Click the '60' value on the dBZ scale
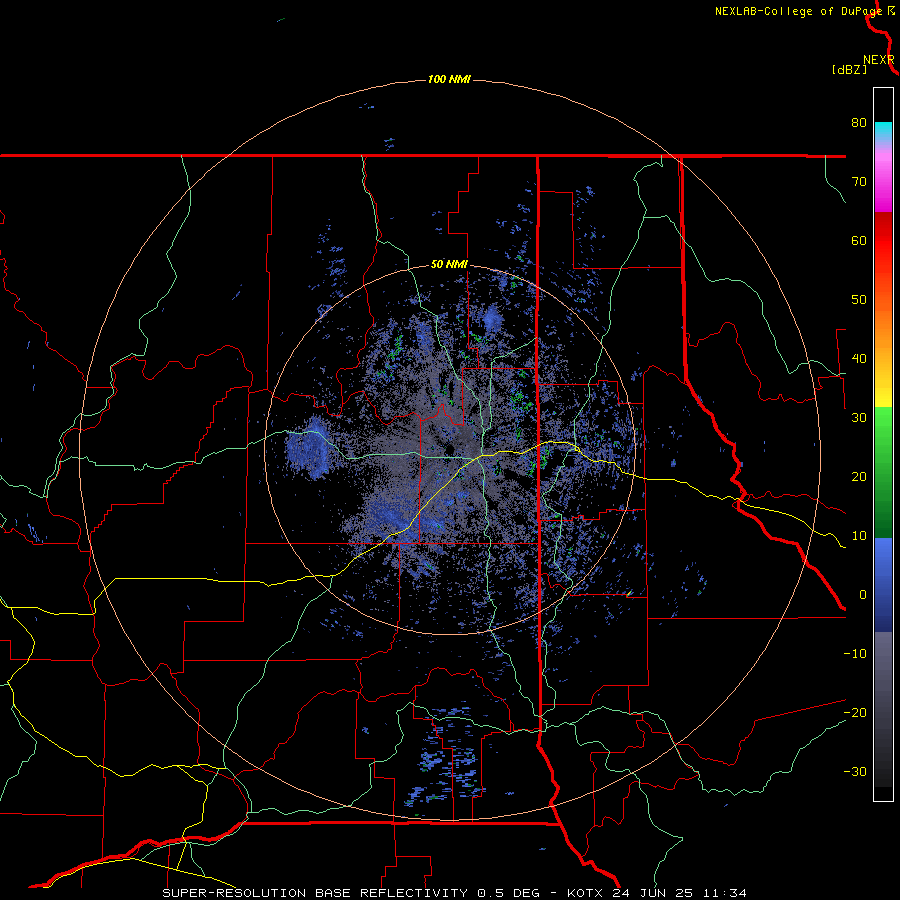 tap(859, 240)
